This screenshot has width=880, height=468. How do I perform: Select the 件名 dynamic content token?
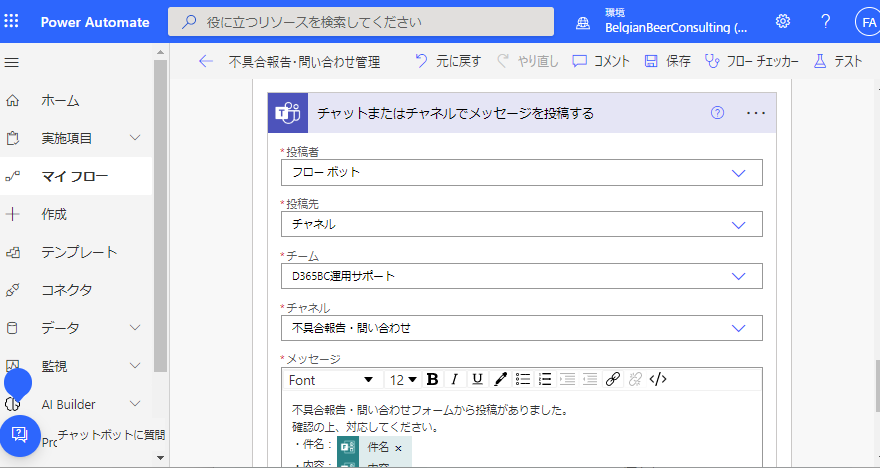click(374, 447)
